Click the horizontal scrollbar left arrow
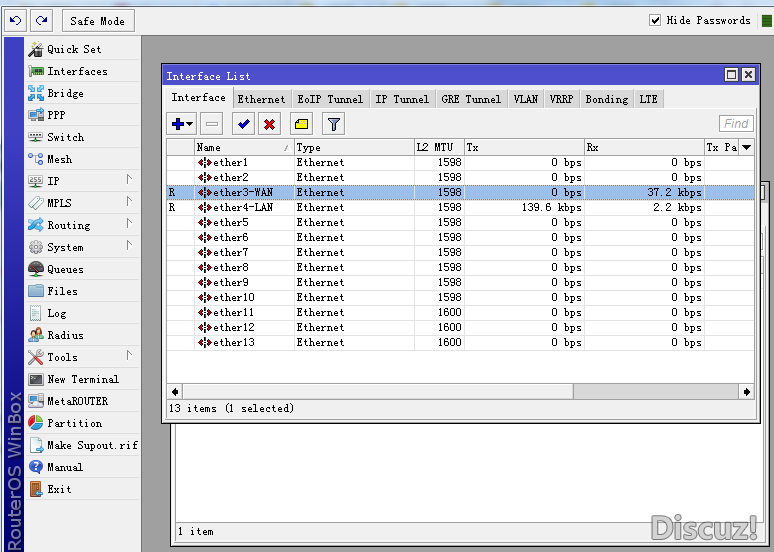Screen dimensions: 774x552 (175, 392)
